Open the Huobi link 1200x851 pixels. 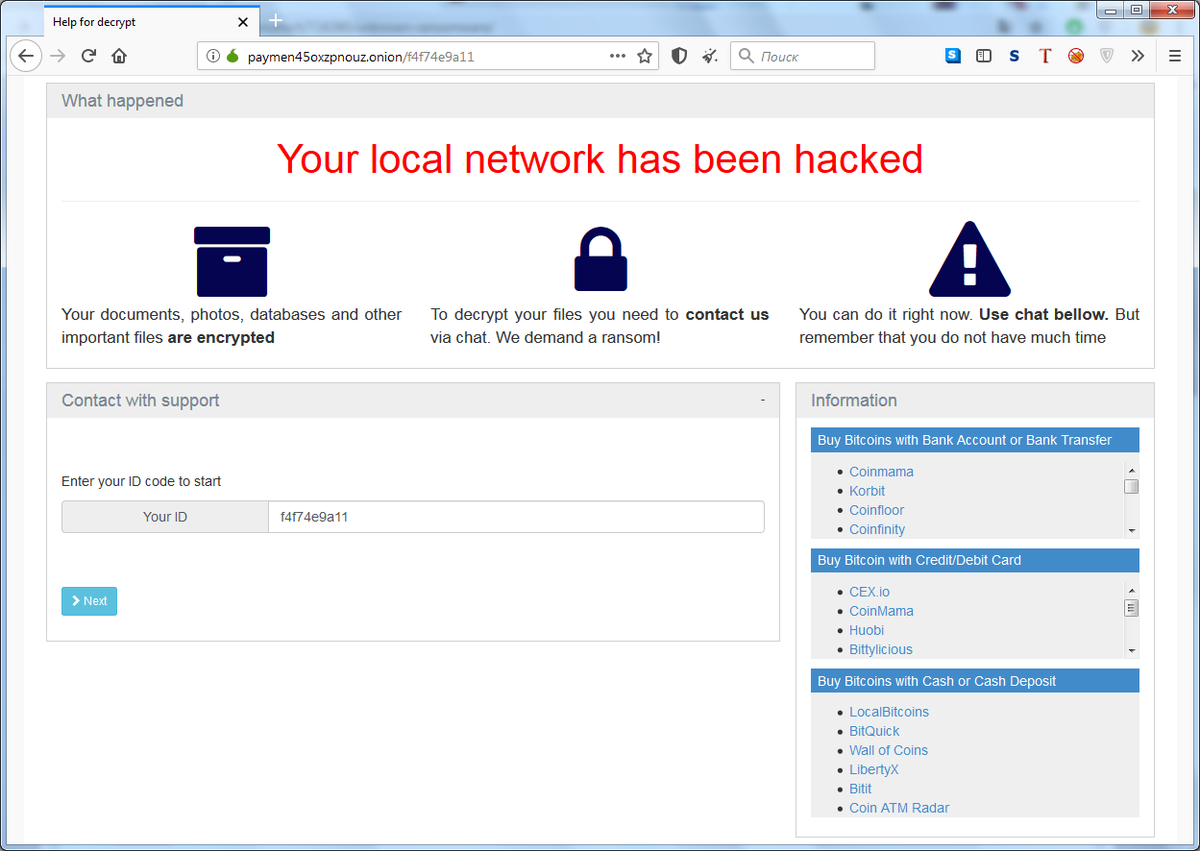pyautogui.click(x=866, y=630)
